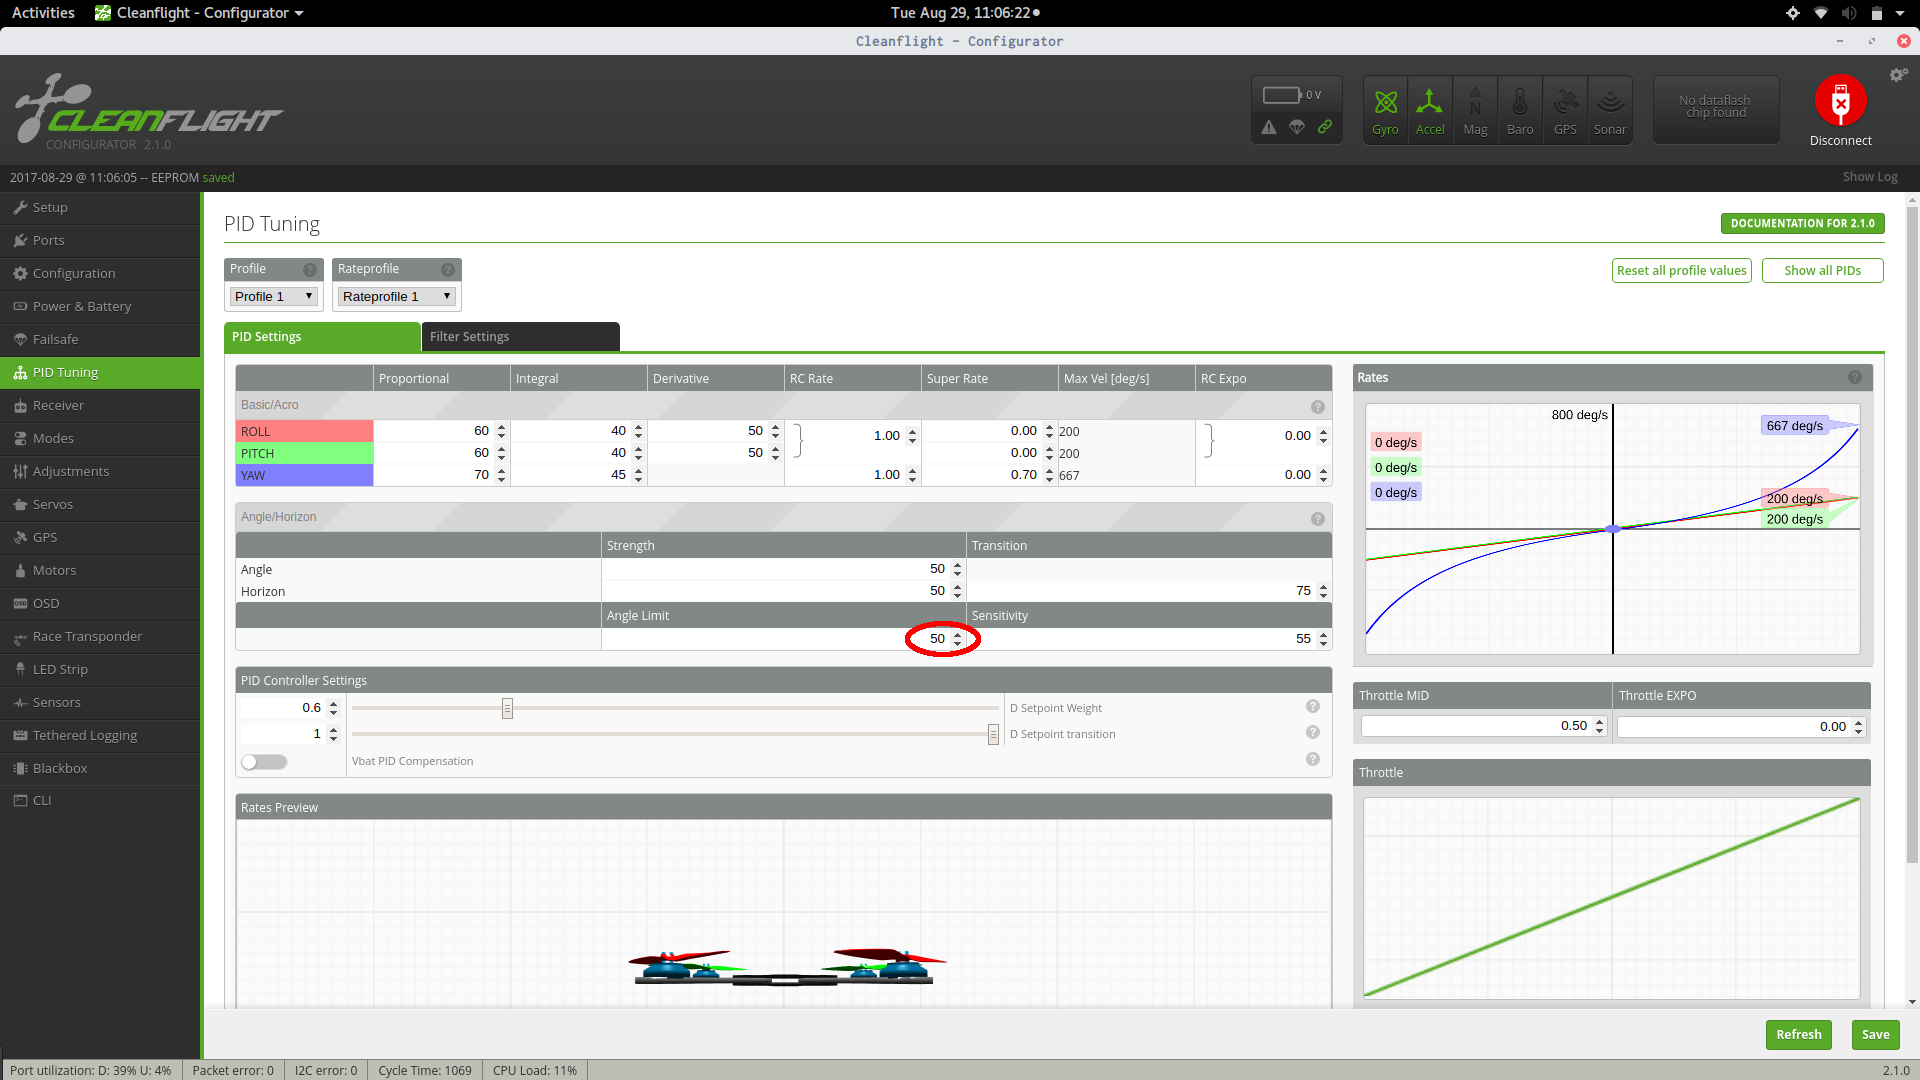Screen dimensions: 1920x1080
Task: Open Cleanflight Configurator app menu in top bar
Action: point(200,13)
